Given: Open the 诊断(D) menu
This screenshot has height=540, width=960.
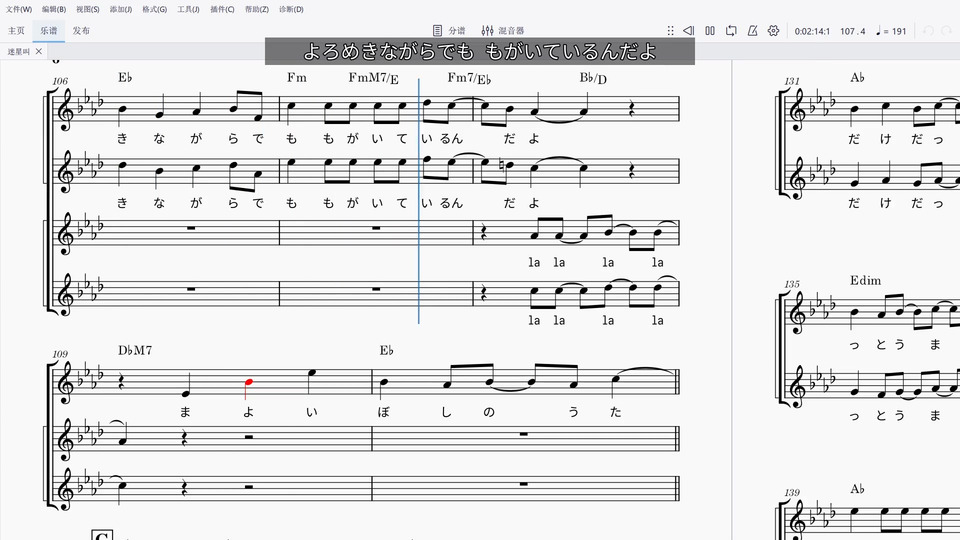Looking at the screenshot, I should click(291, 9).
